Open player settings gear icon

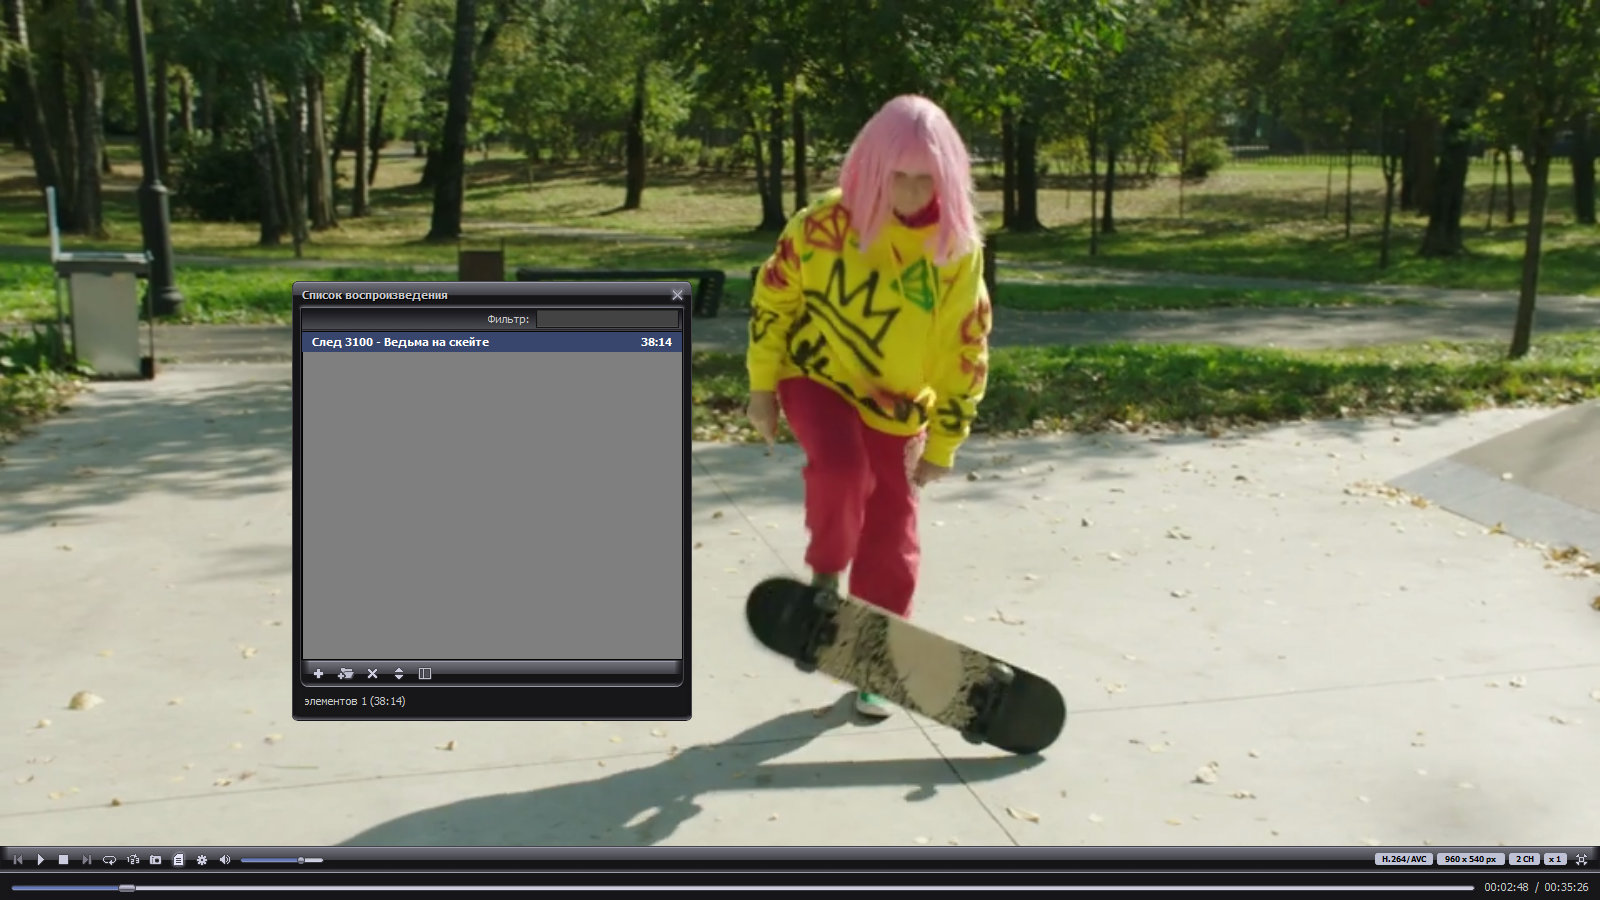pyautogui.click(x=201, y=859)
